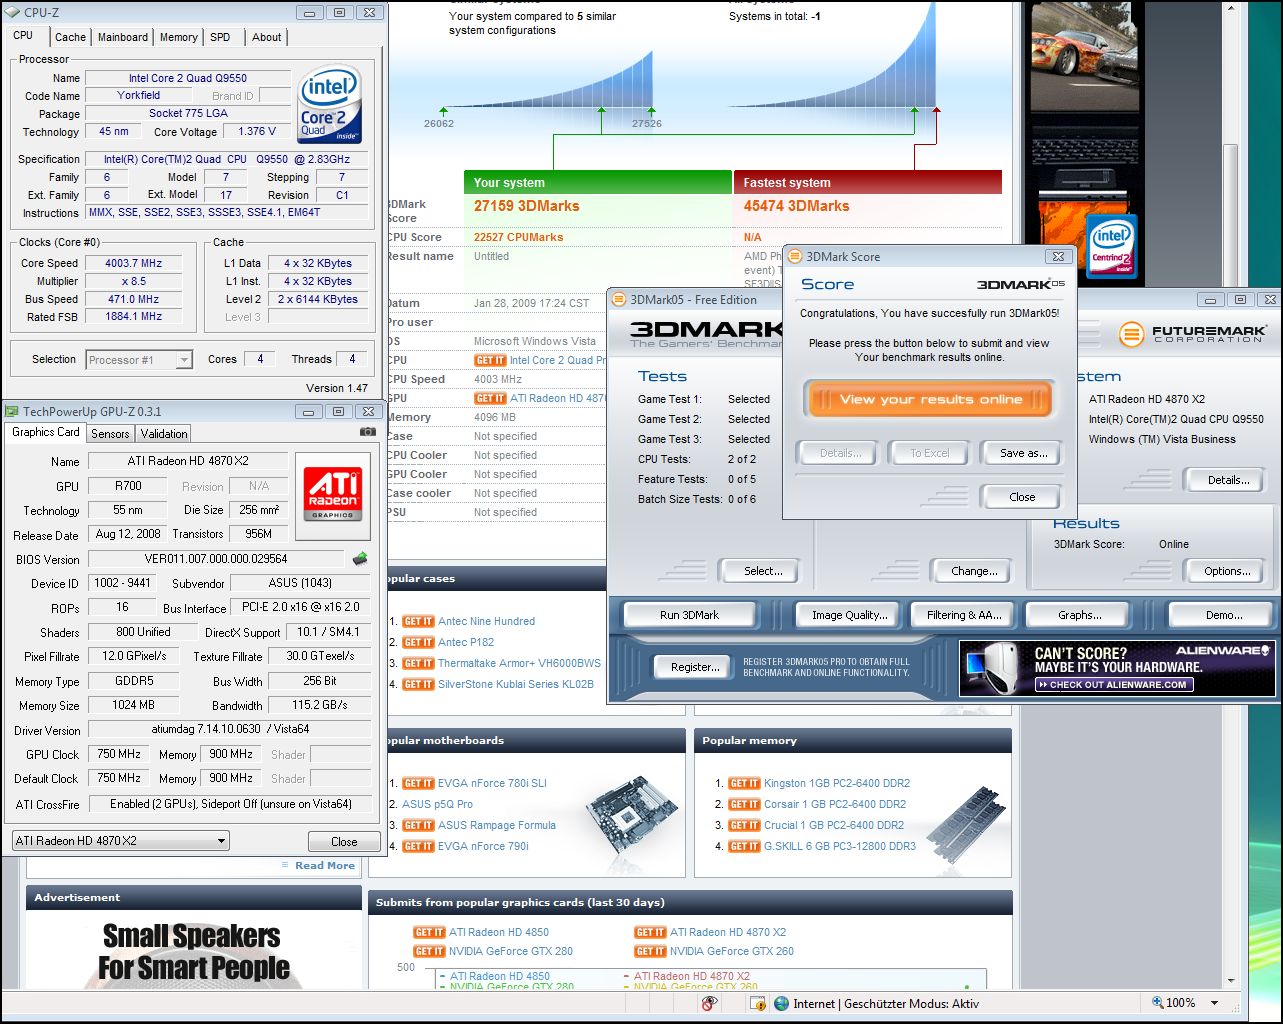Click the GET IT badge beside Crucial 1 GB PC2-6400
This screenshot has height=1024, width=1283.
tap(744, 826)
